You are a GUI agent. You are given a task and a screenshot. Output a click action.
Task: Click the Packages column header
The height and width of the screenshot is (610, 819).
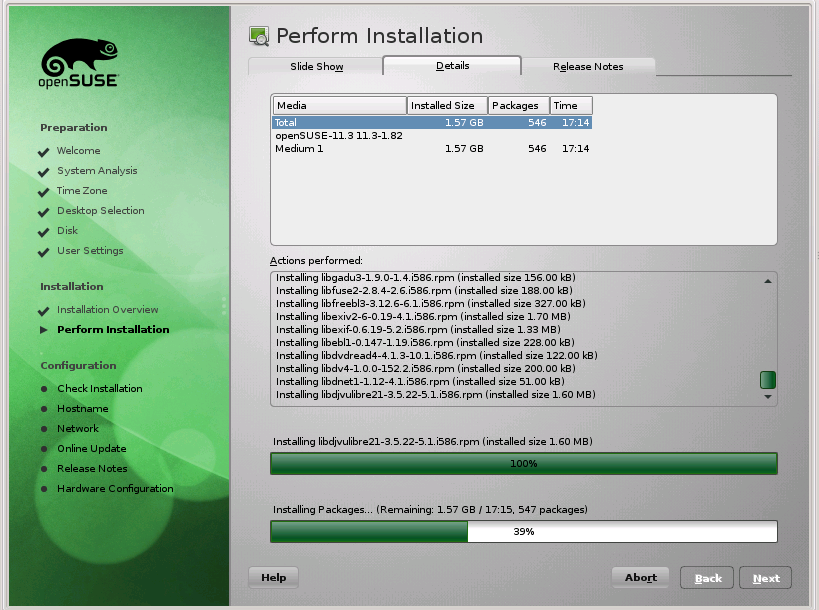[518, 105]
